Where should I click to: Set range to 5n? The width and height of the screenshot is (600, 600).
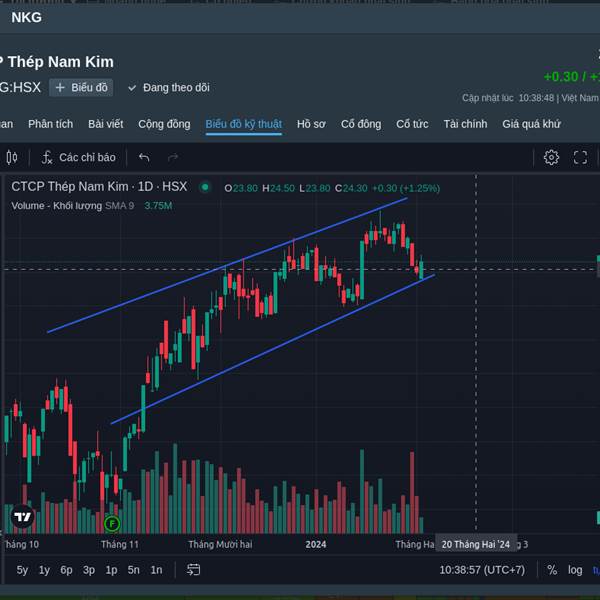(x=134, y=570)
